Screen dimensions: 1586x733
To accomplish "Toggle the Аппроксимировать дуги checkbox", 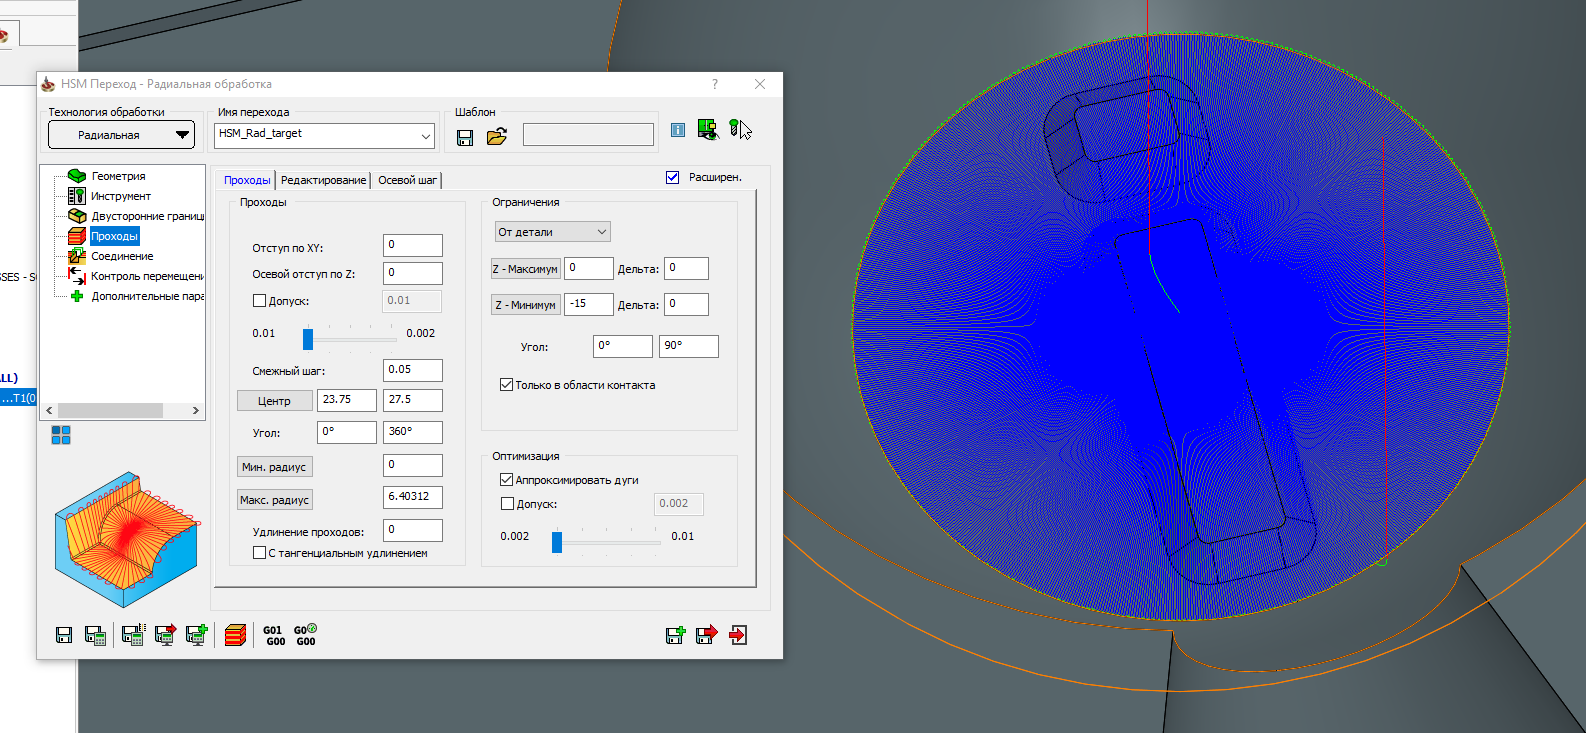I will tap(507, 480).
